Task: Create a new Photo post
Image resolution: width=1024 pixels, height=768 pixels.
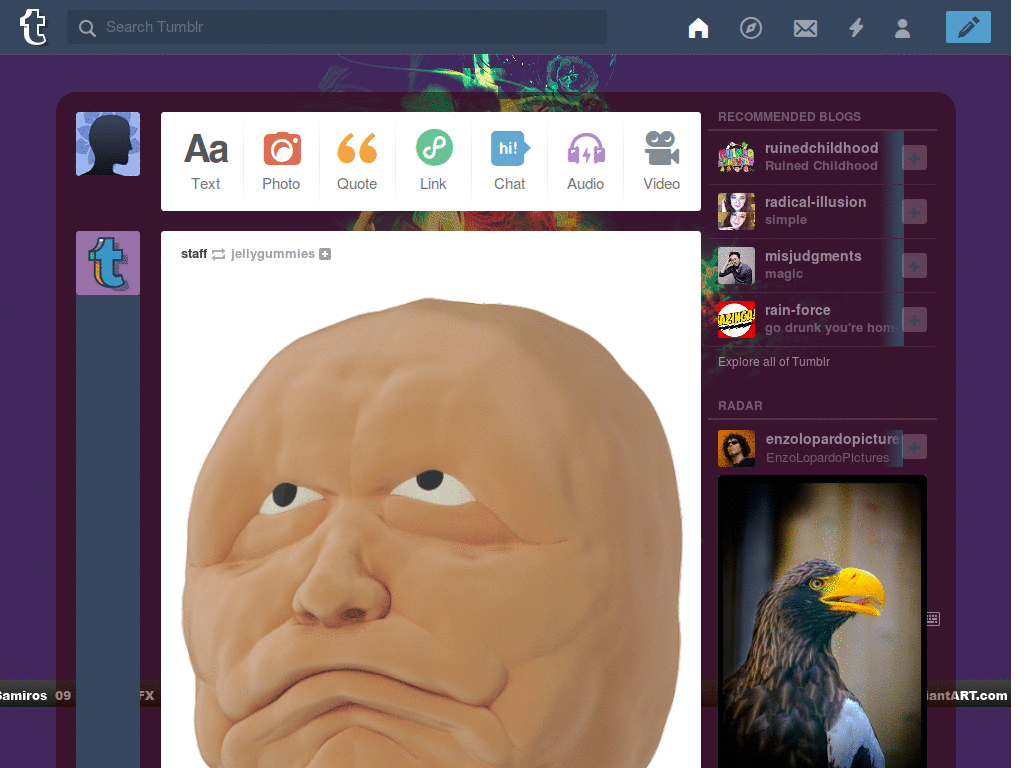Action: click(281, 161)
